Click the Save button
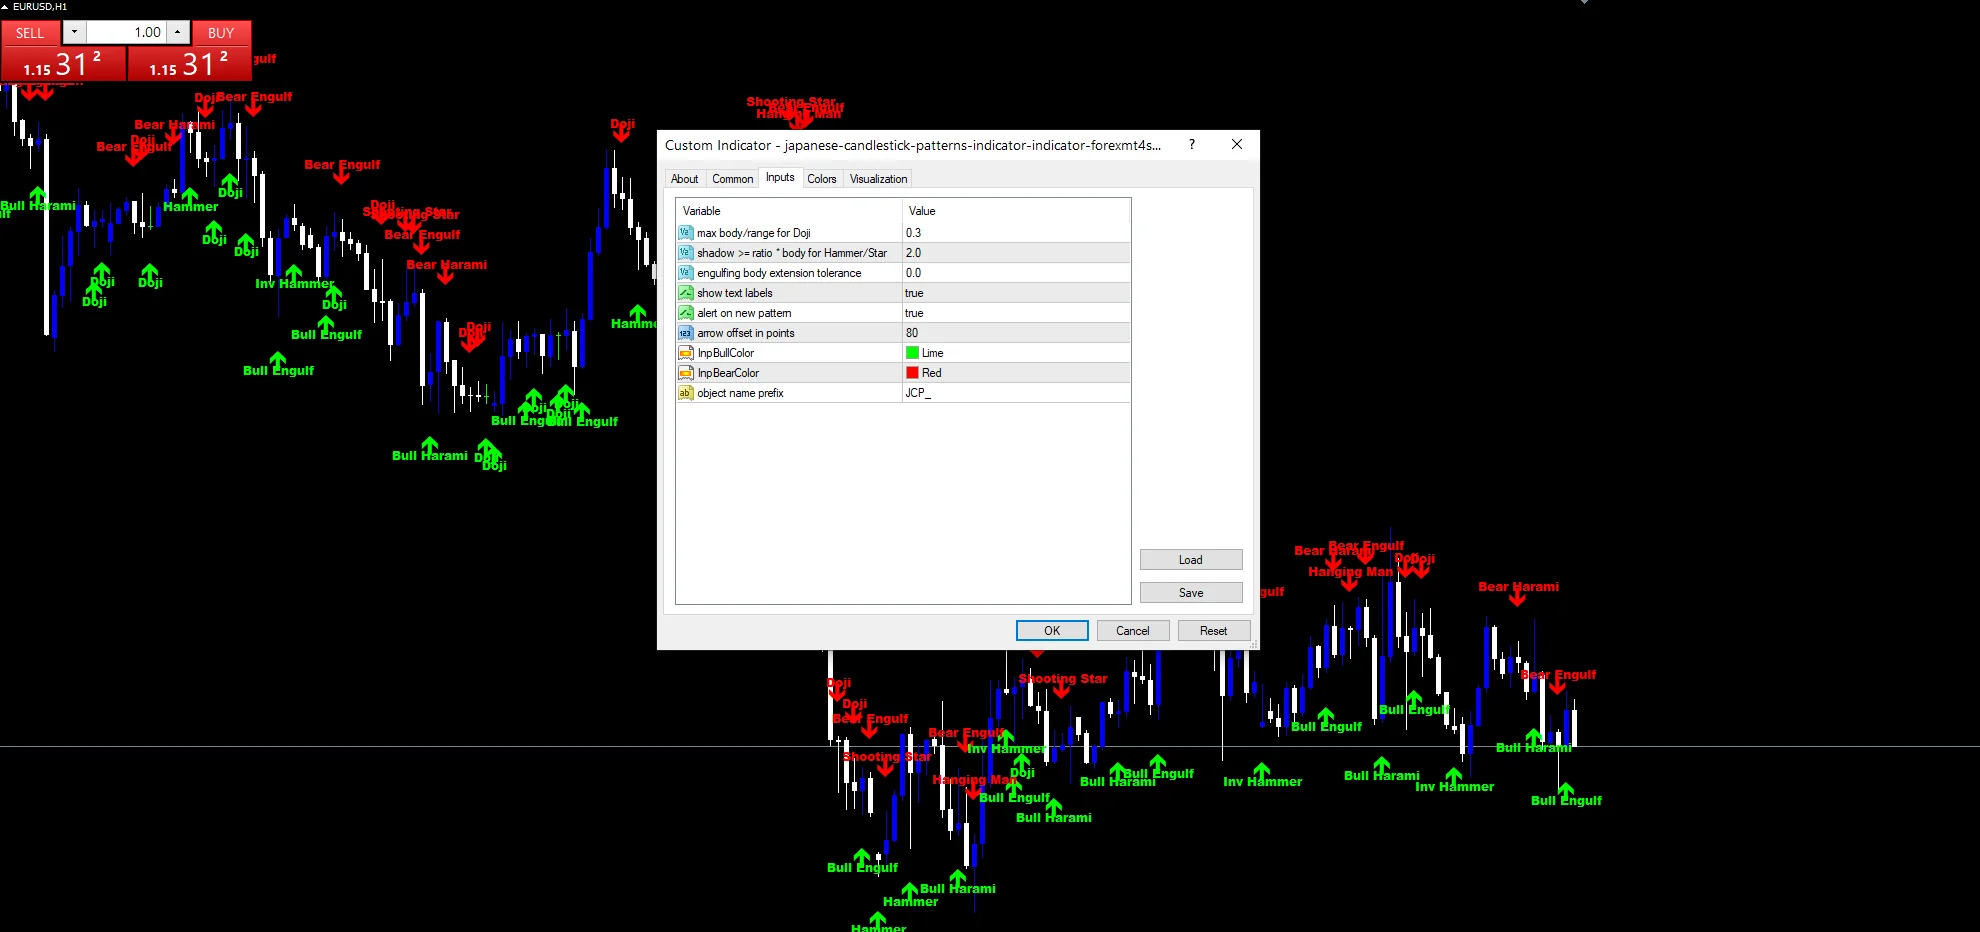This screenshot has height=932, width=1980. [x=1191, y=593]
